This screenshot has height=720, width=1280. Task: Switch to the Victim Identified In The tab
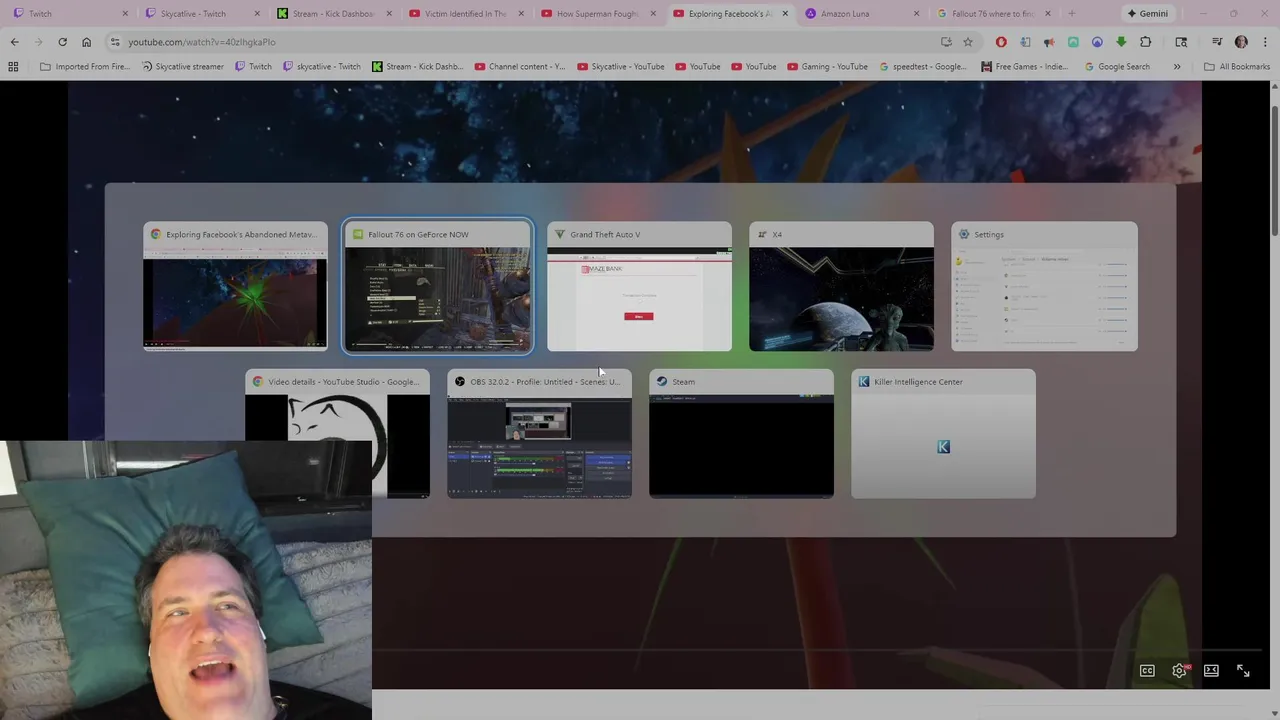pos(467,14)
